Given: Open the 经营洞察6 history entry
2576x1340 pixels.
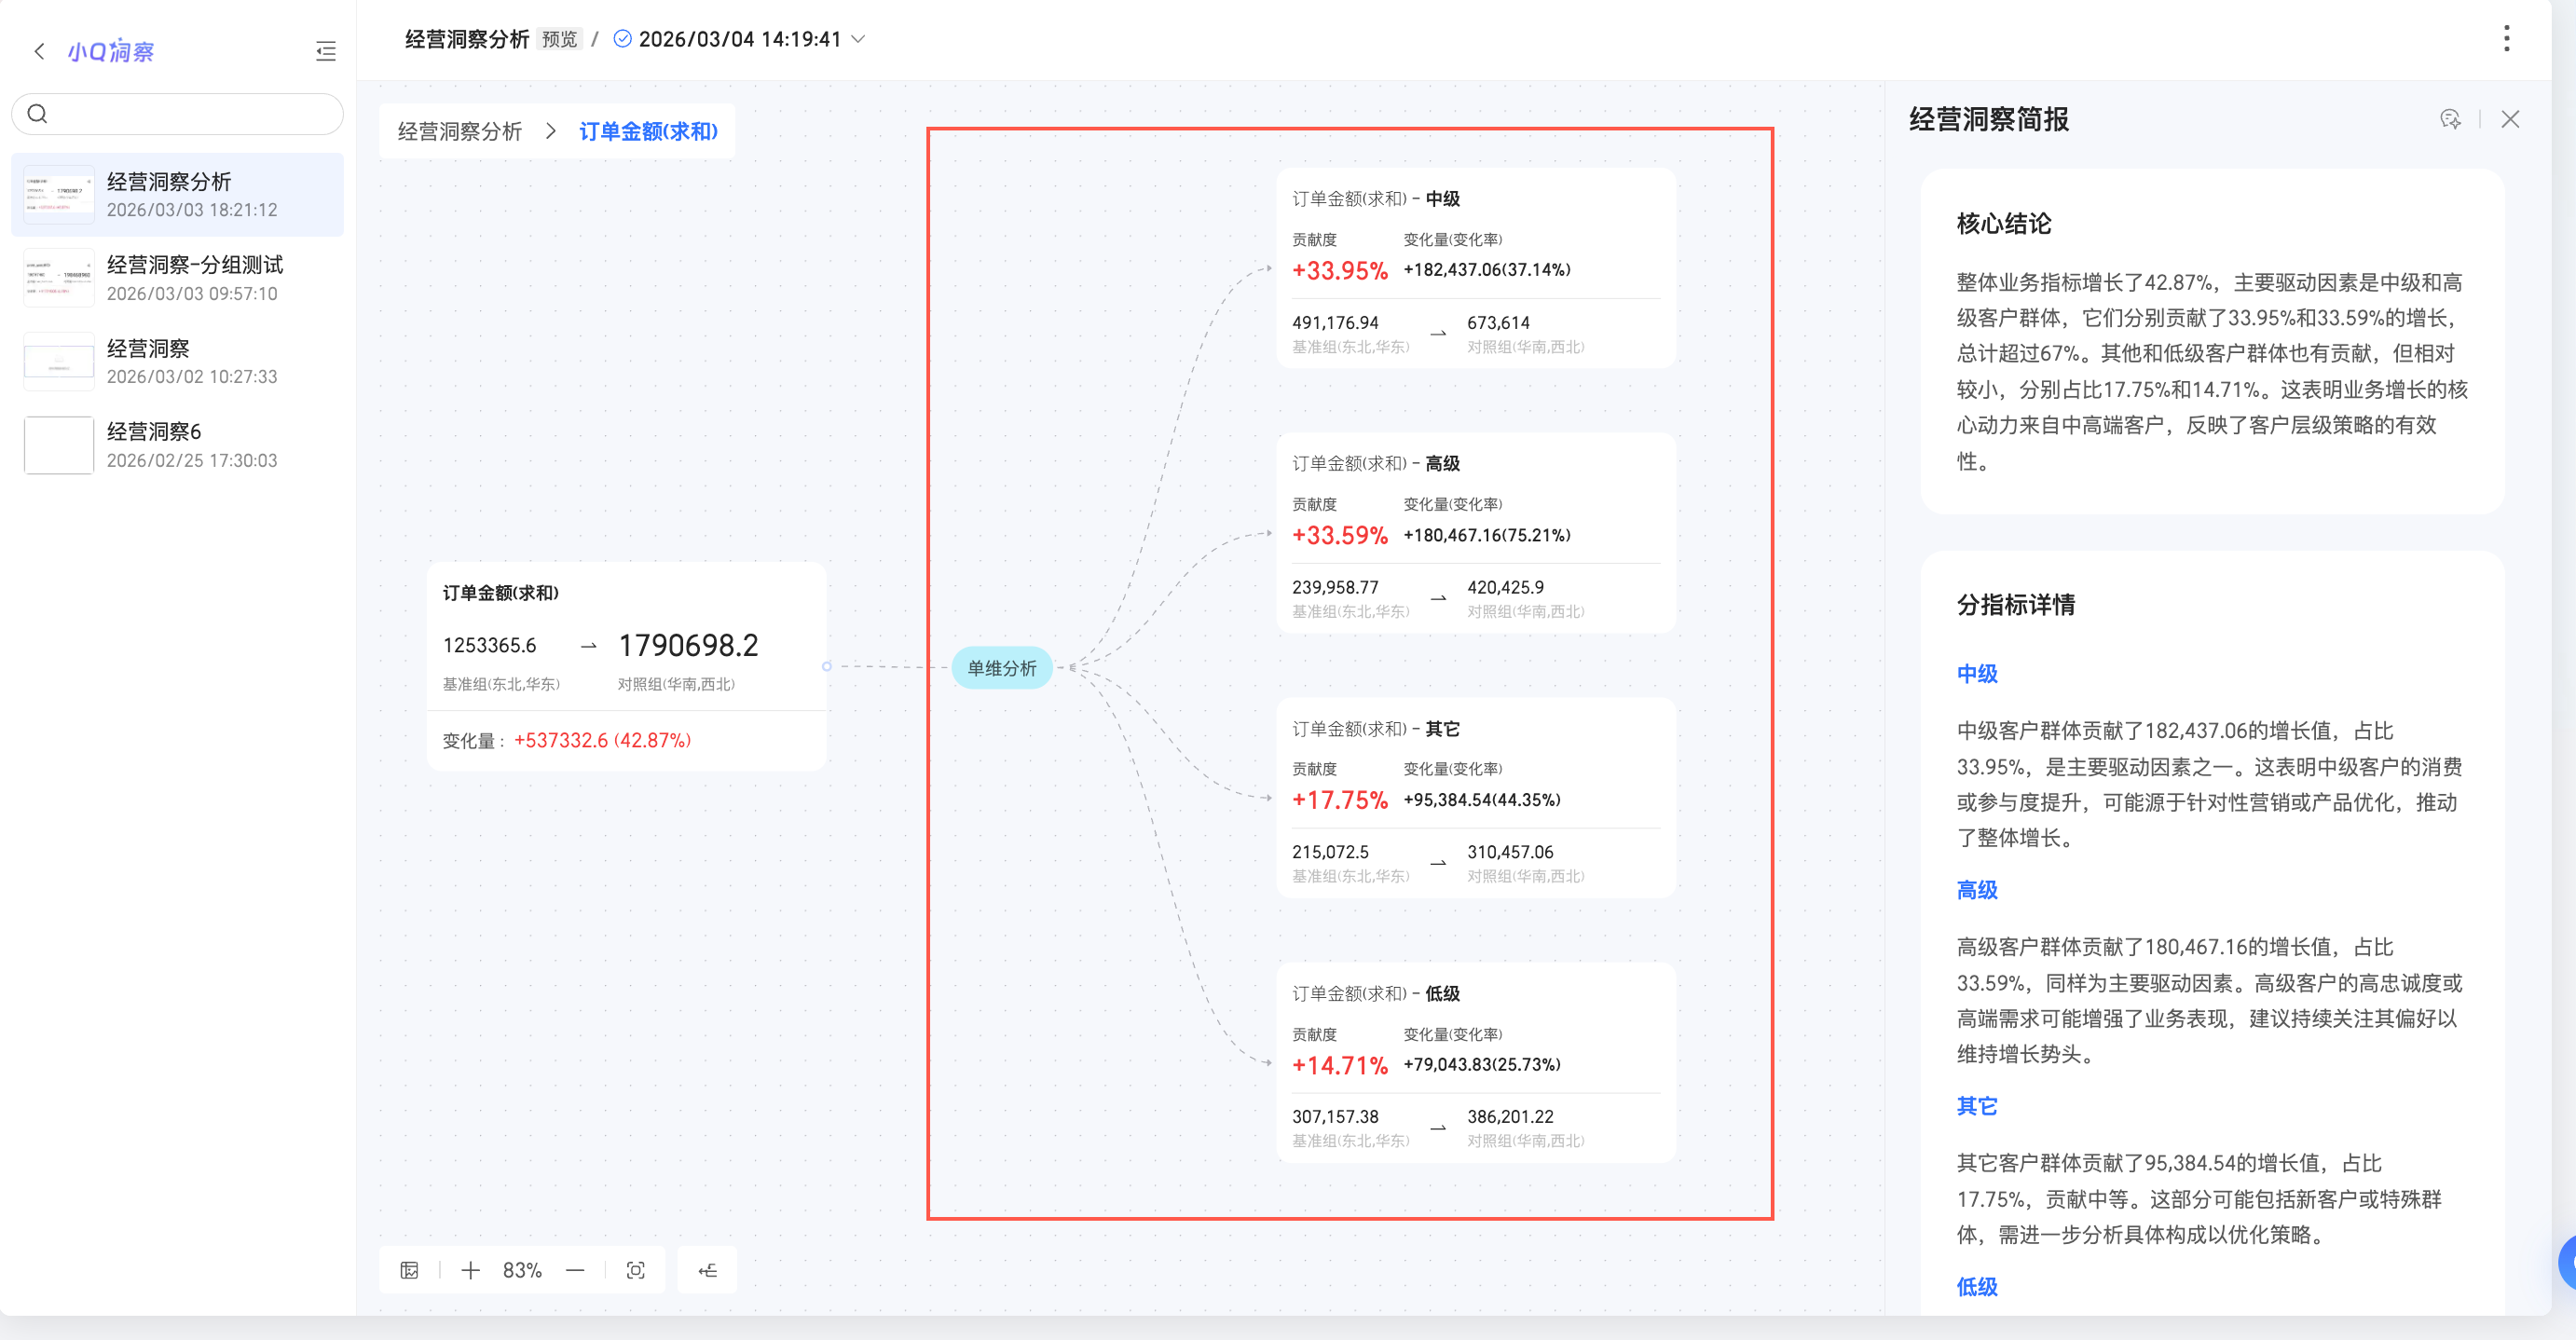Looking at the screenshot, I should (178, 445).
